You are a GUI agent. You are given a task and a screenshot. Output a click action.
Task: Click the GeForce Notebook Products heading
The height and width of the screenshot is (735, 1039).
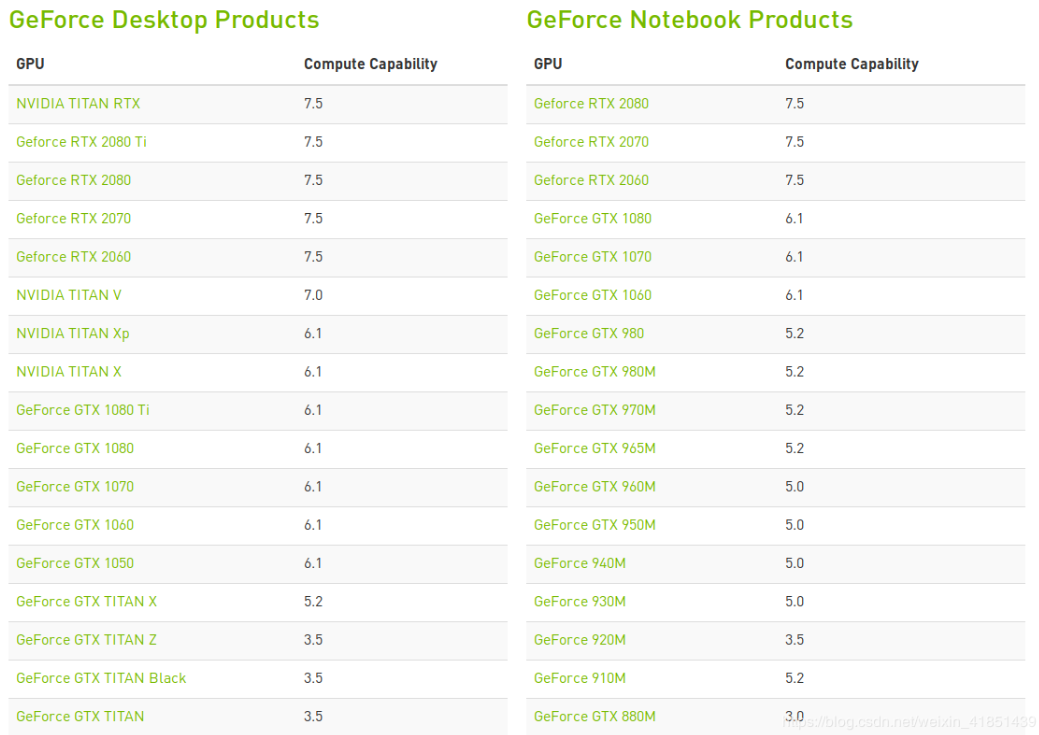(690, 20)
